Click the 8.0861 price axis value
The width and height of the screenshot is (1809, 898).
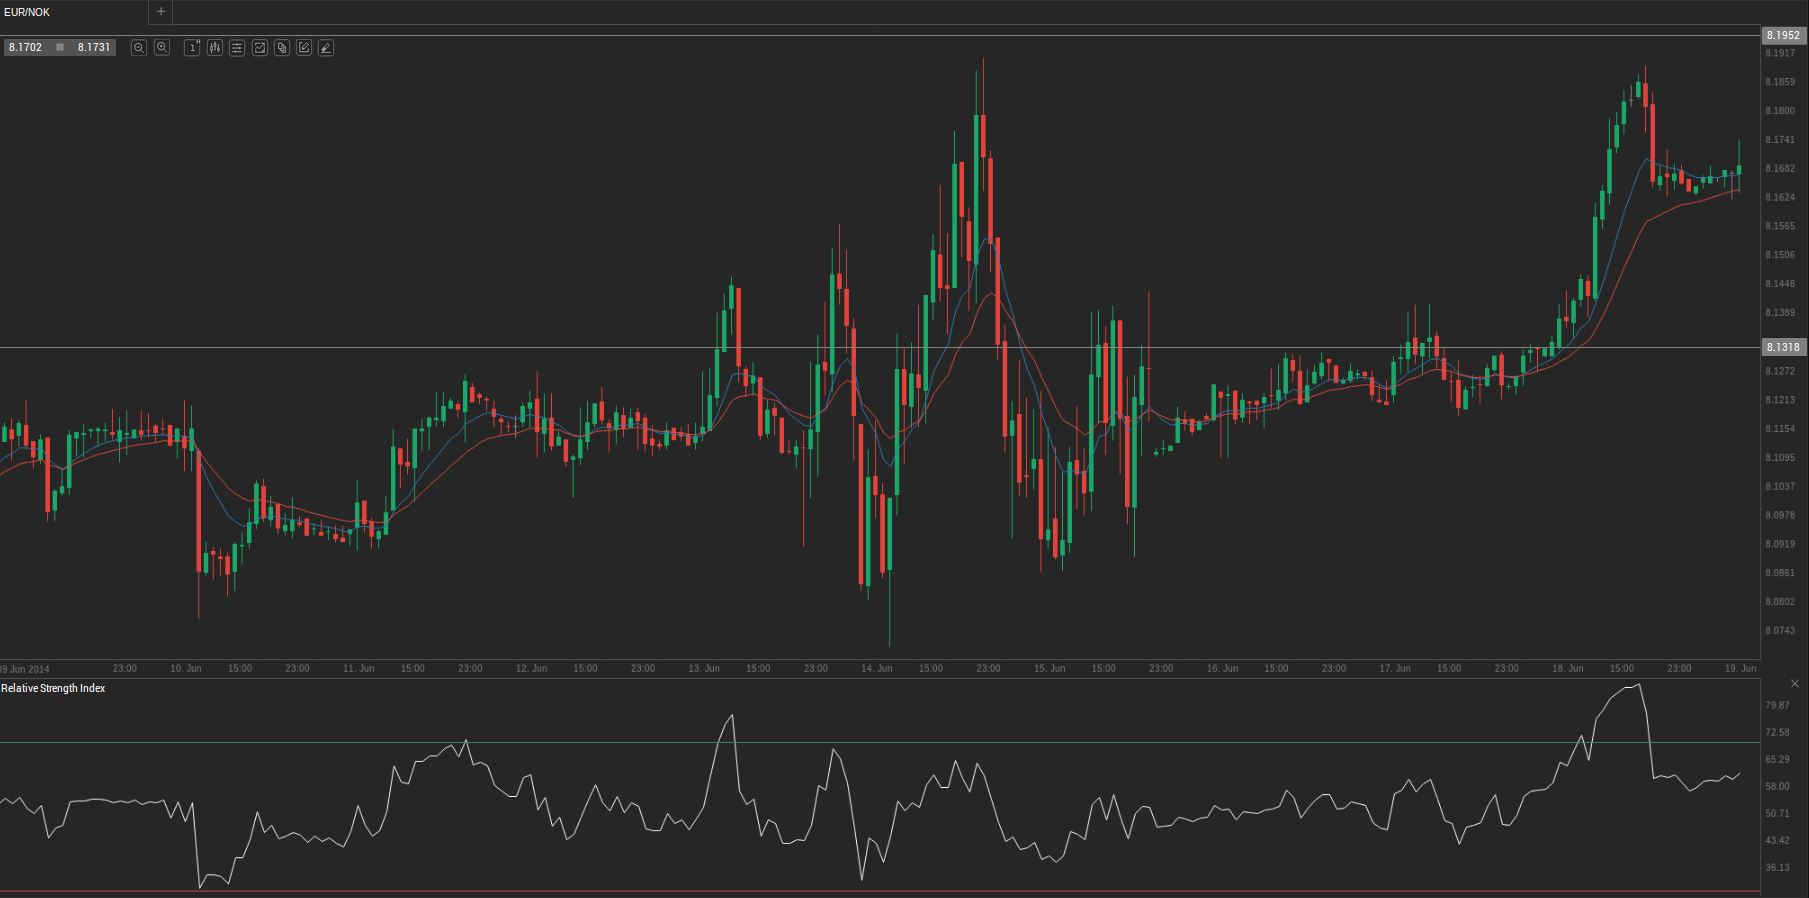(1780, 573)
